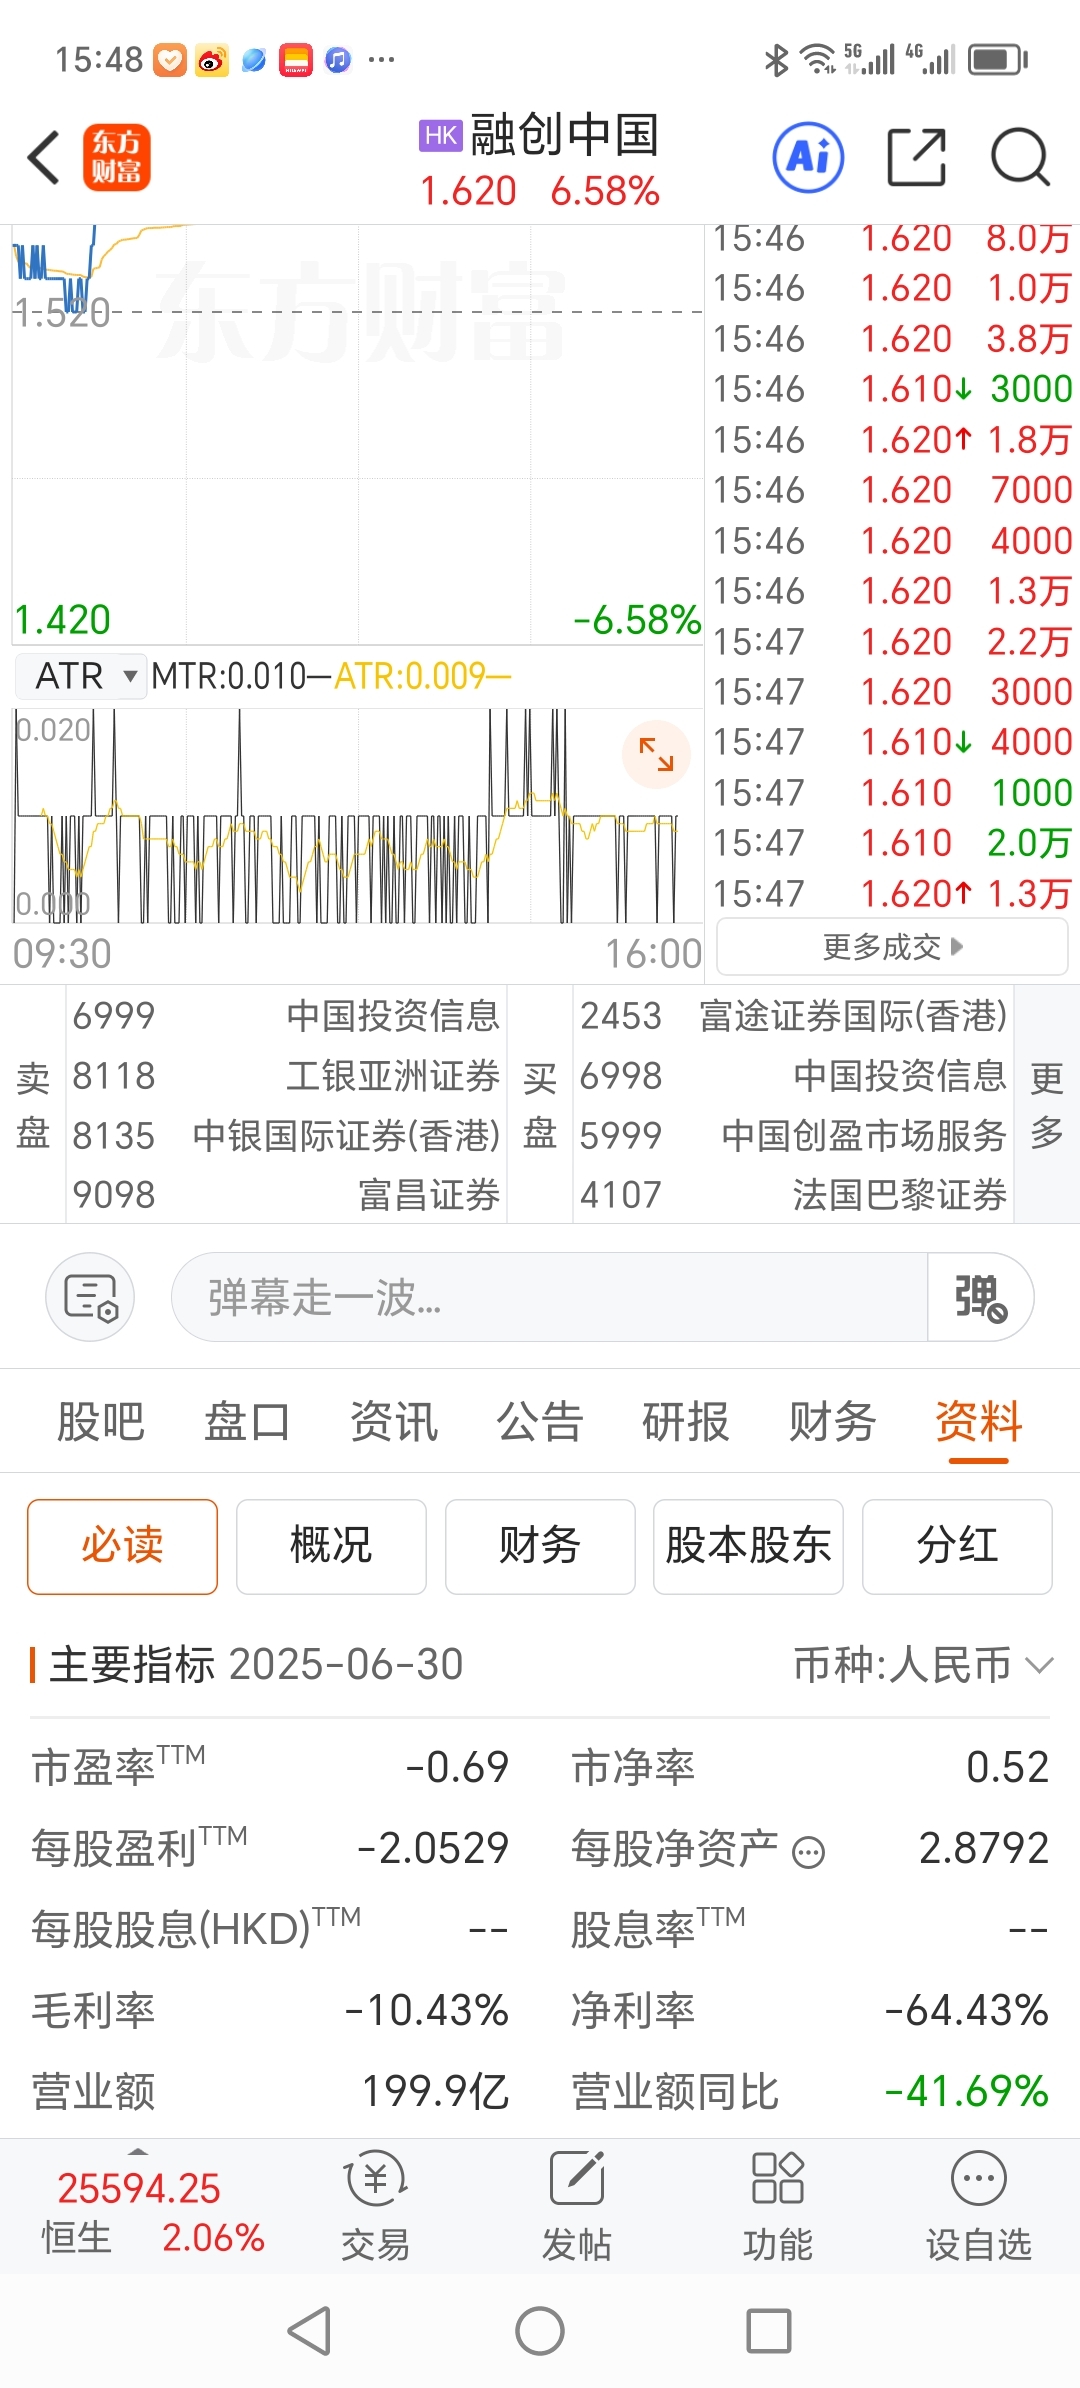Tap Android home navigation button
The height and width of the screenshot is (2388, 1080).
[540, 2331]
